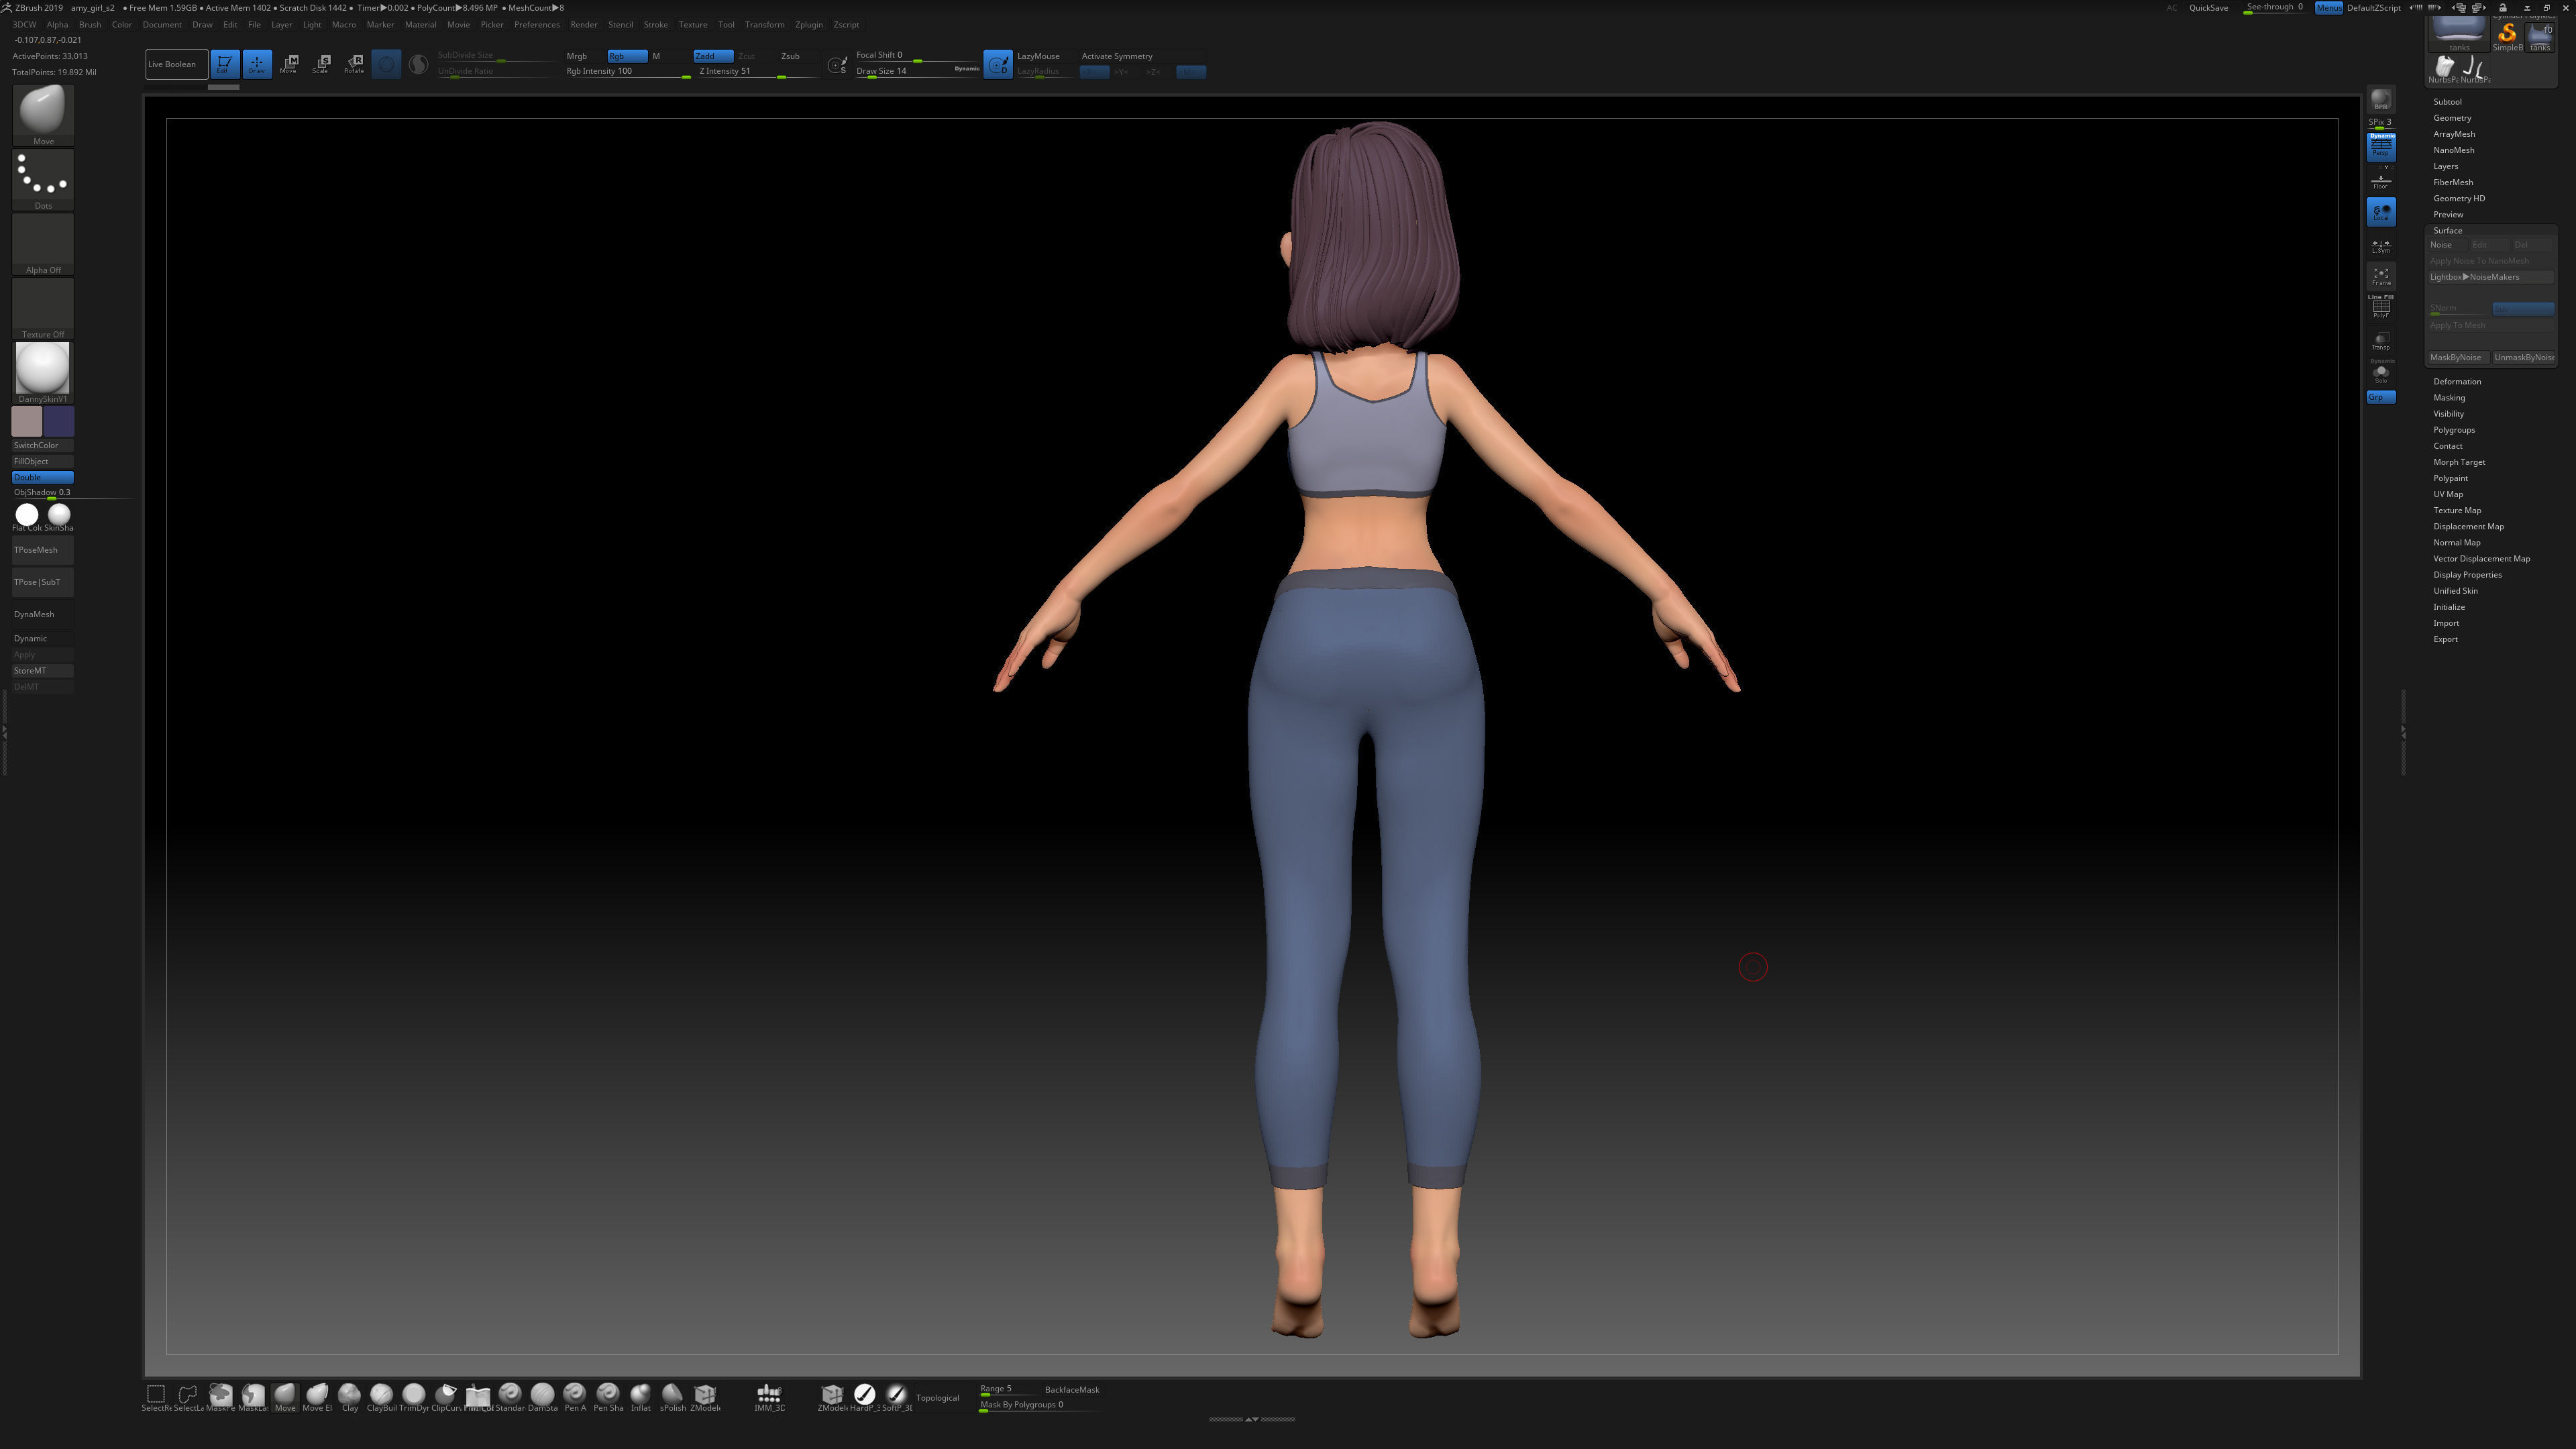Toggle PolyF polyframe display icon
This screenshot has width=2576, height=1449.
pos(2380,308)
